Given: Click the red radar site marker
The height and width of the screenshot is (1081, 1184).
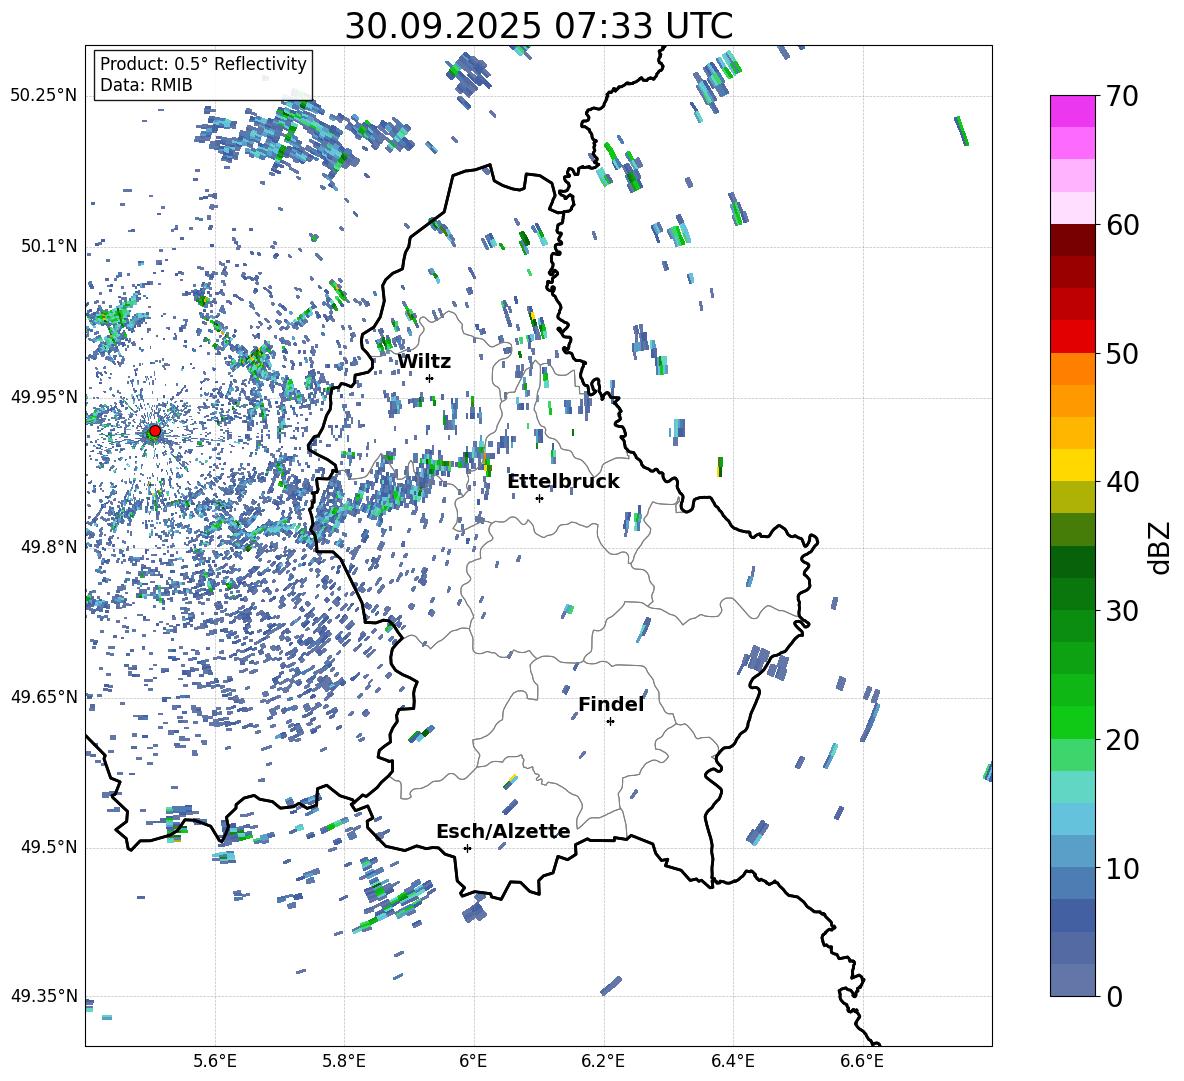Looking at the screenshot, I should pyautogui.click(x=154, y=431).
